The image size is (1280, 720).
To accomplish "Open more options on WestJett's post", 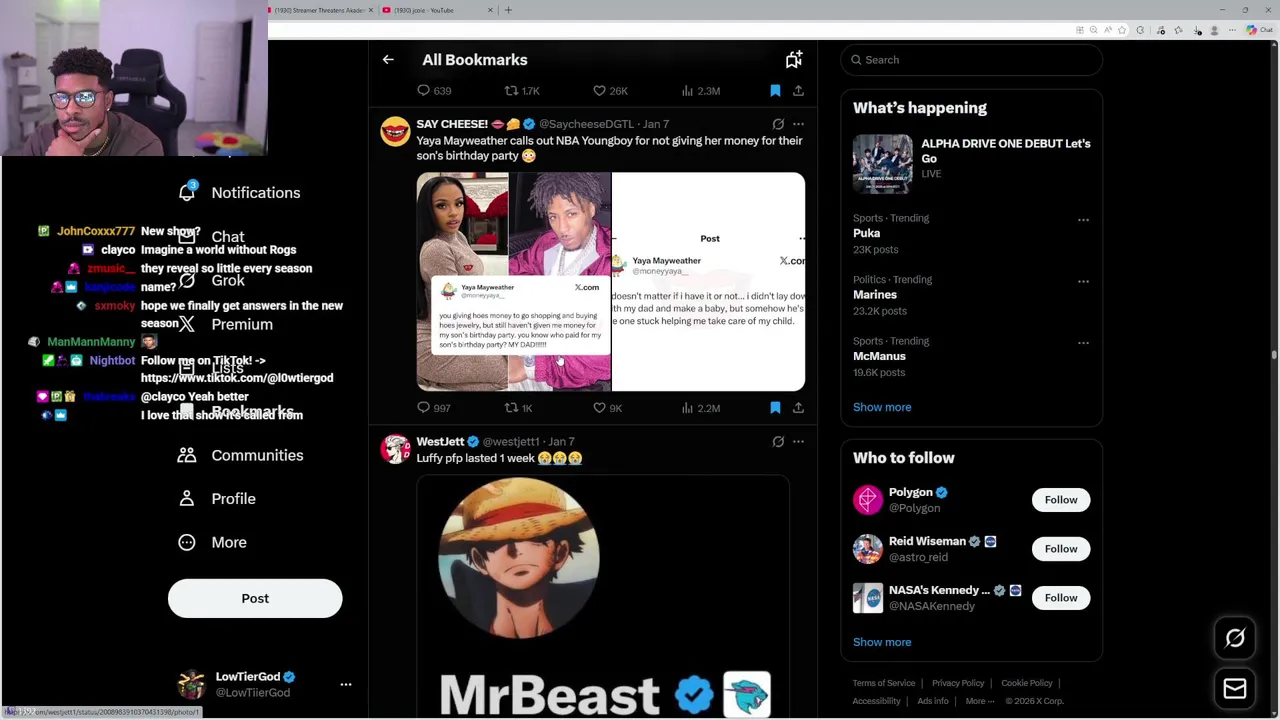I will (798, 441).
